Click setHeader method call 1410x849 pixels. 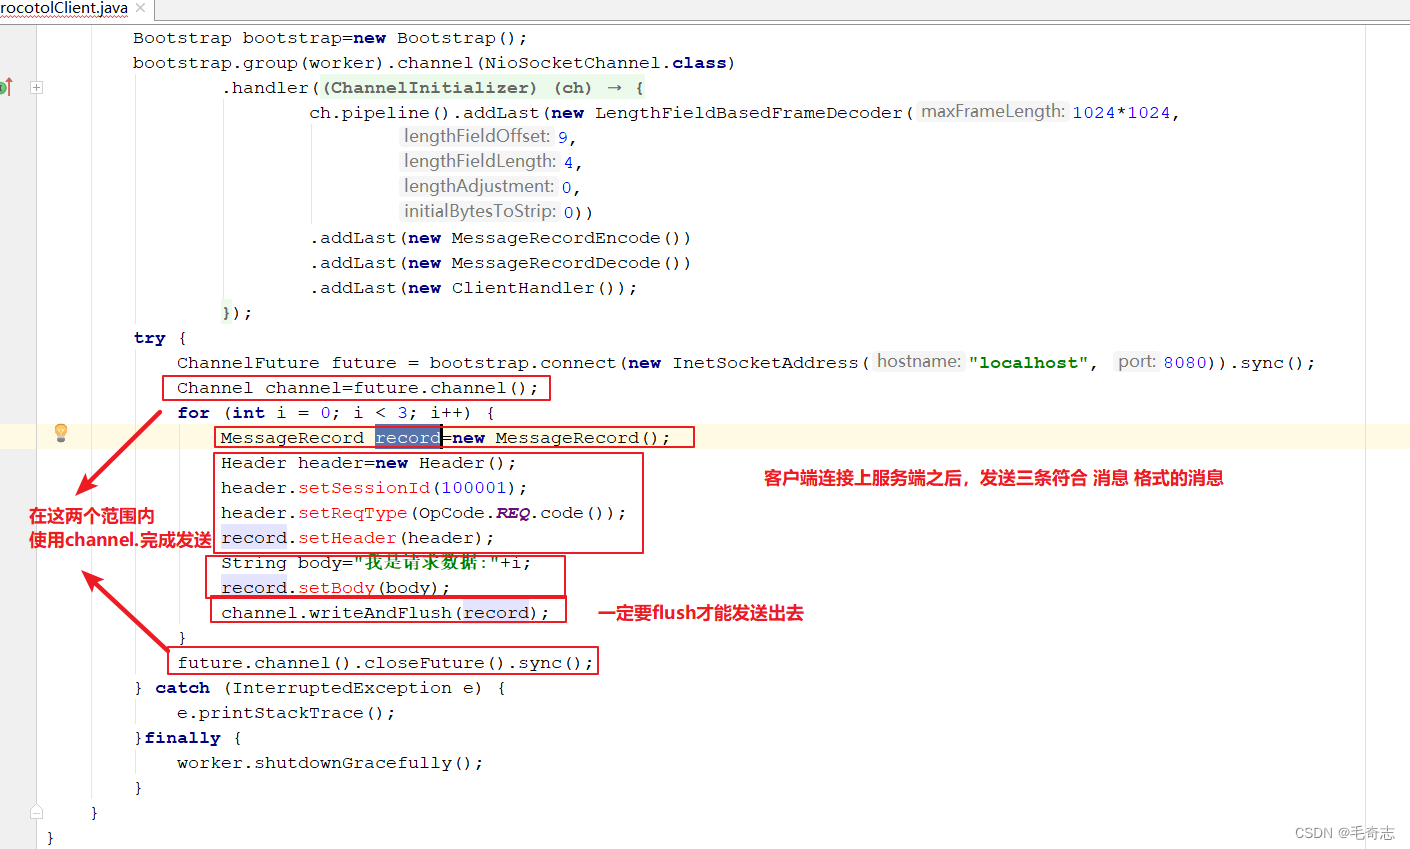(x=347, y=538)
